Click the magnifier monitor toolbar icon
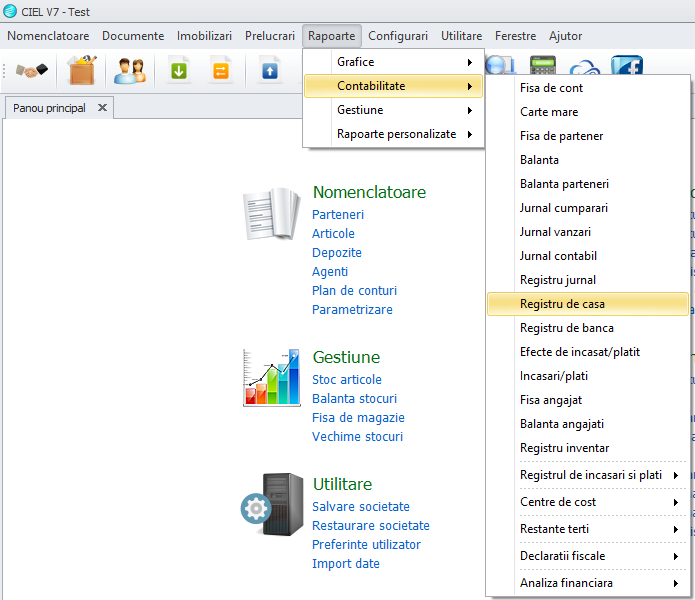Image resolution: width=695 pixels, height=600 pixels. [500, 65]
